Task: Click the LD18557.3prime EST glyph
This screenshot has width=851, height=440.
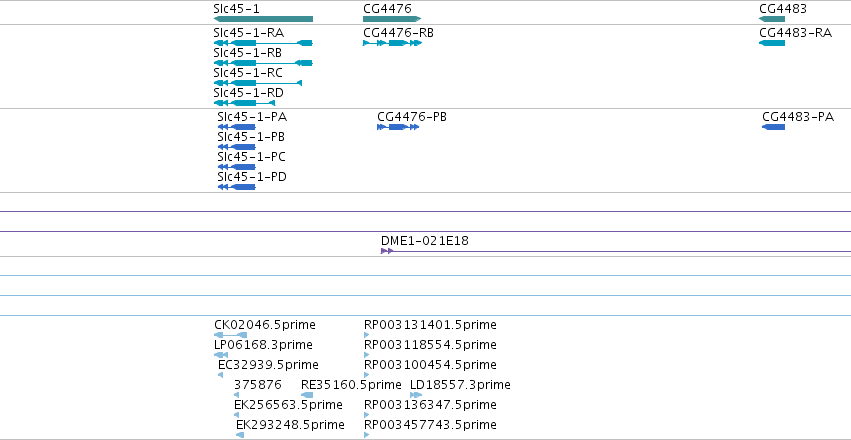Action: tap(416, 395)
